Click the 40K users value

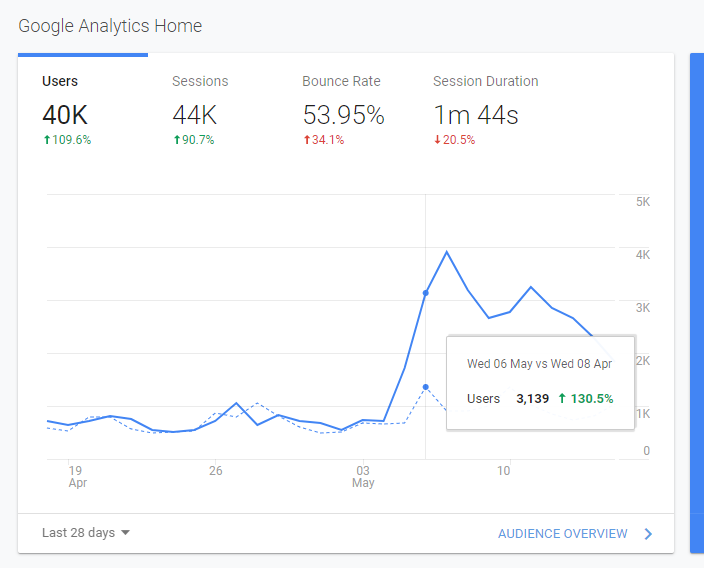tap(65, 115)
